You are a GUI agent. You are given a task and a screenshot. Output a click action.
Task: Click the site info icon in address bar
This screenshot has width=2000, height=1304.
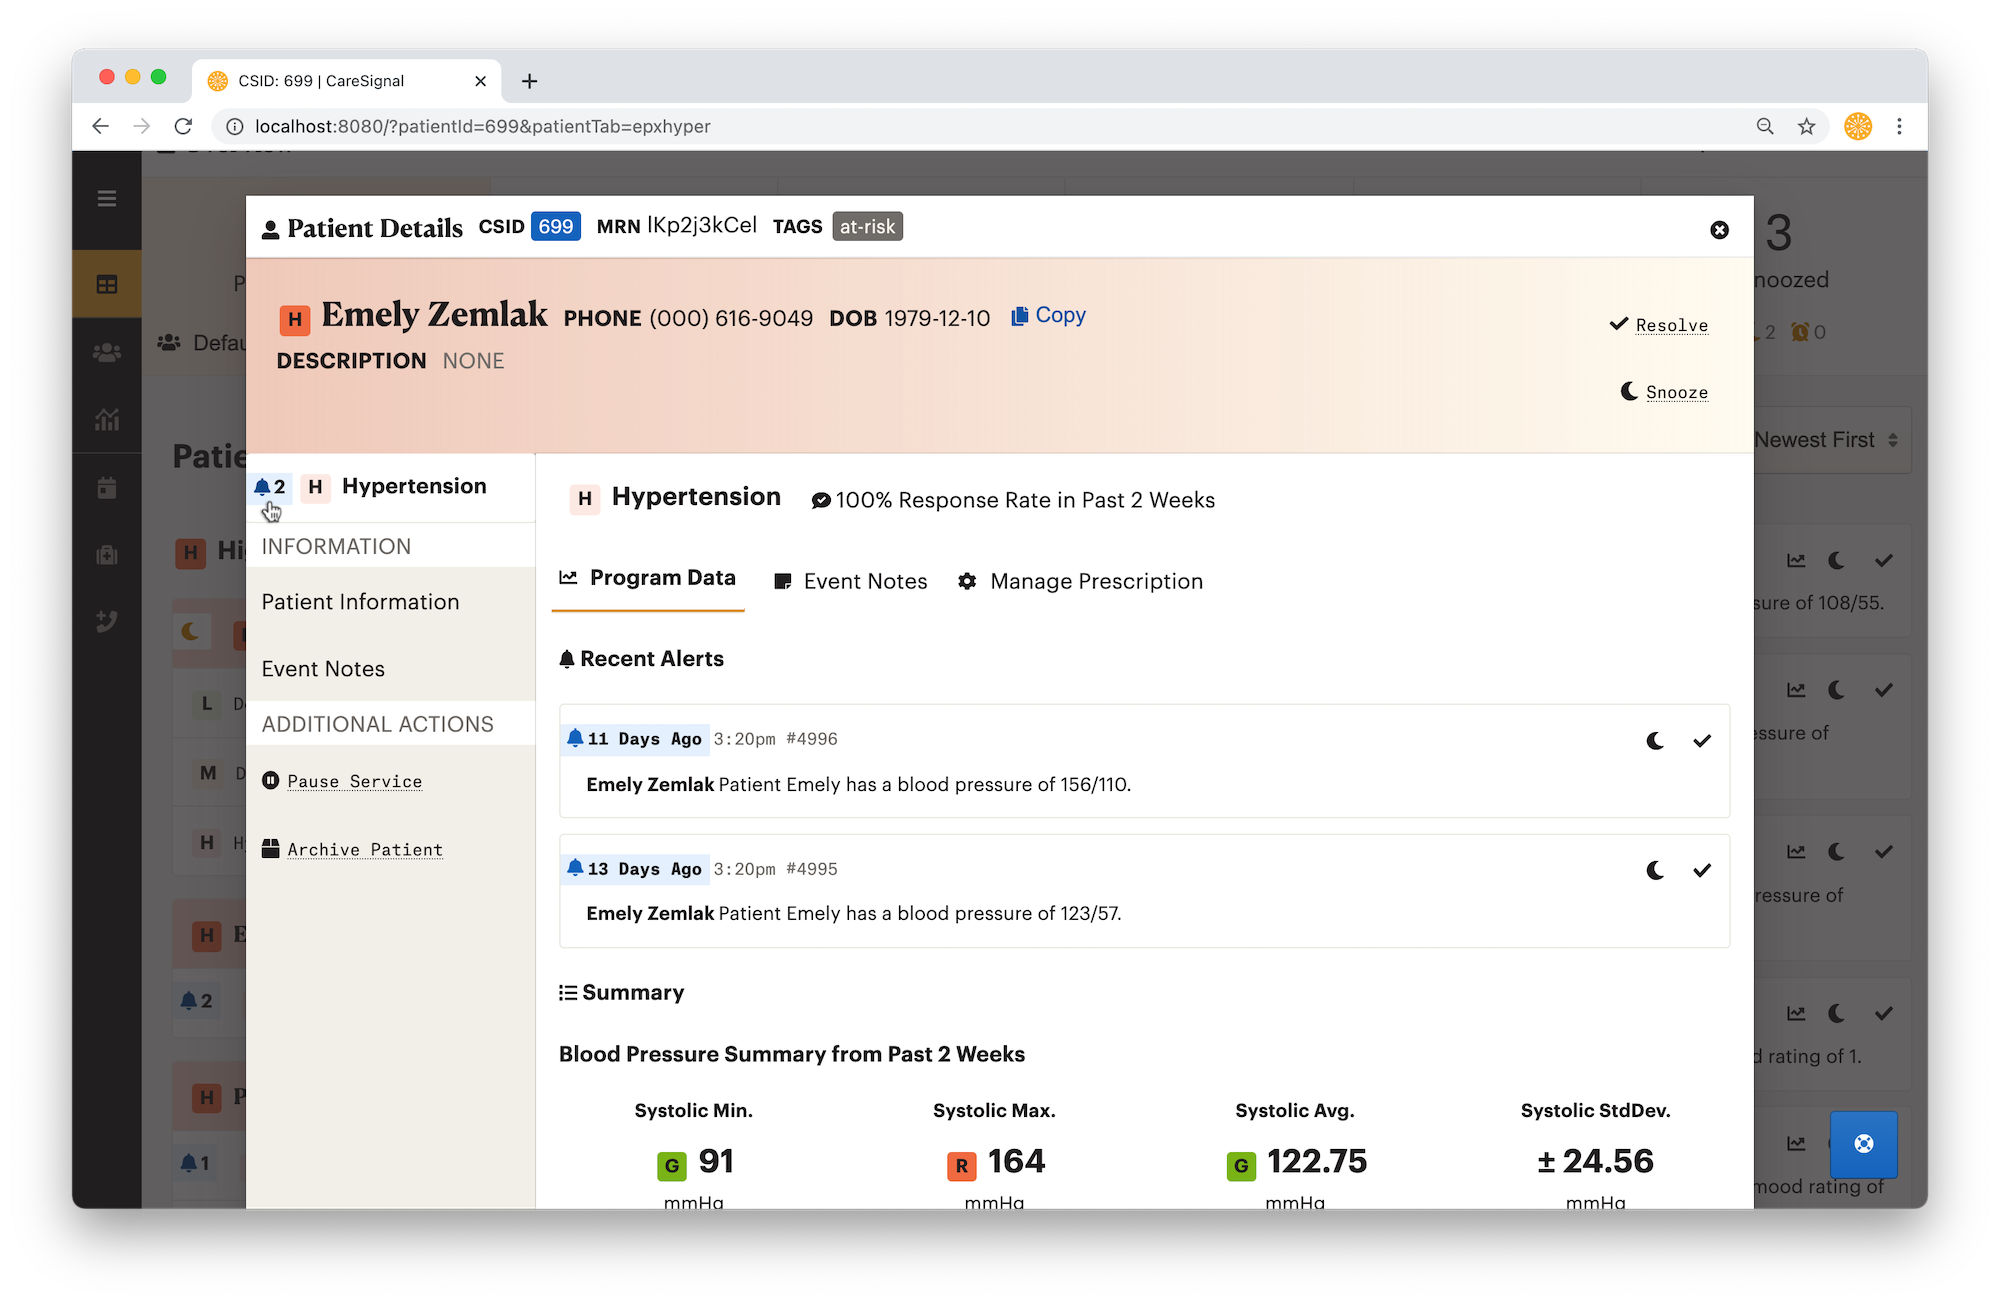(234, 126)
